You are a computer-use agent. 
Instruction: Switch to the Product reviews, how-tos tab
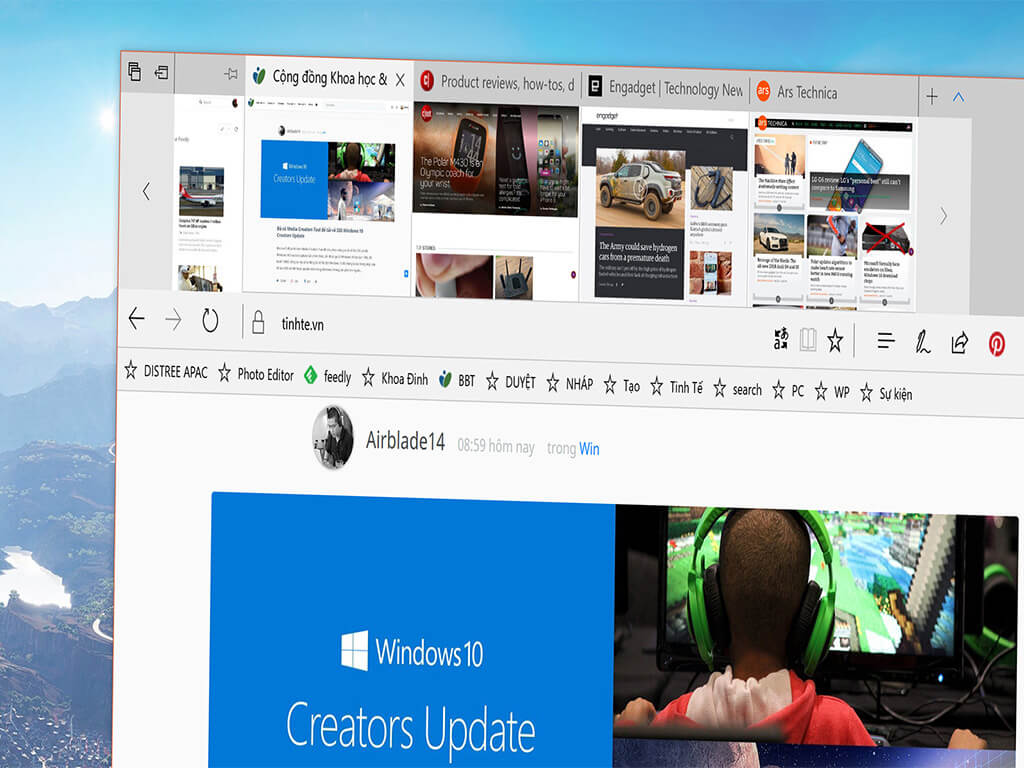click(497, 83)
